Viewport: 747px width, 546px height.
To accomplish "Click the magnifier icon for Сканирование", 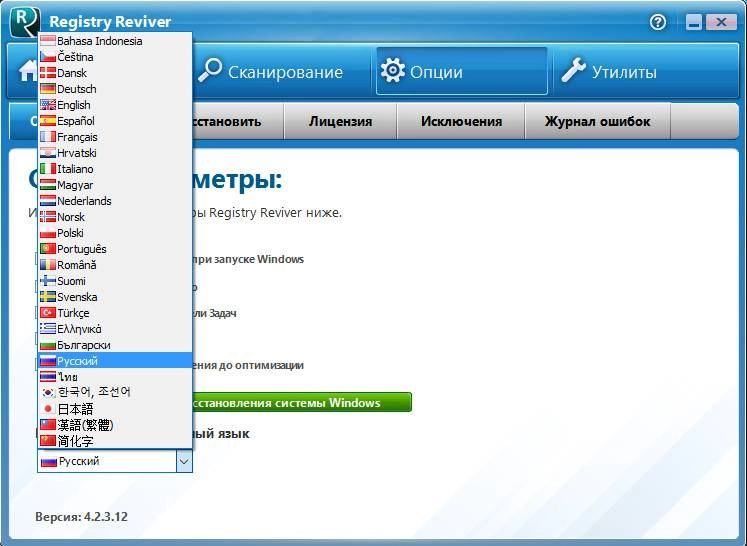I will pos(210,70).
